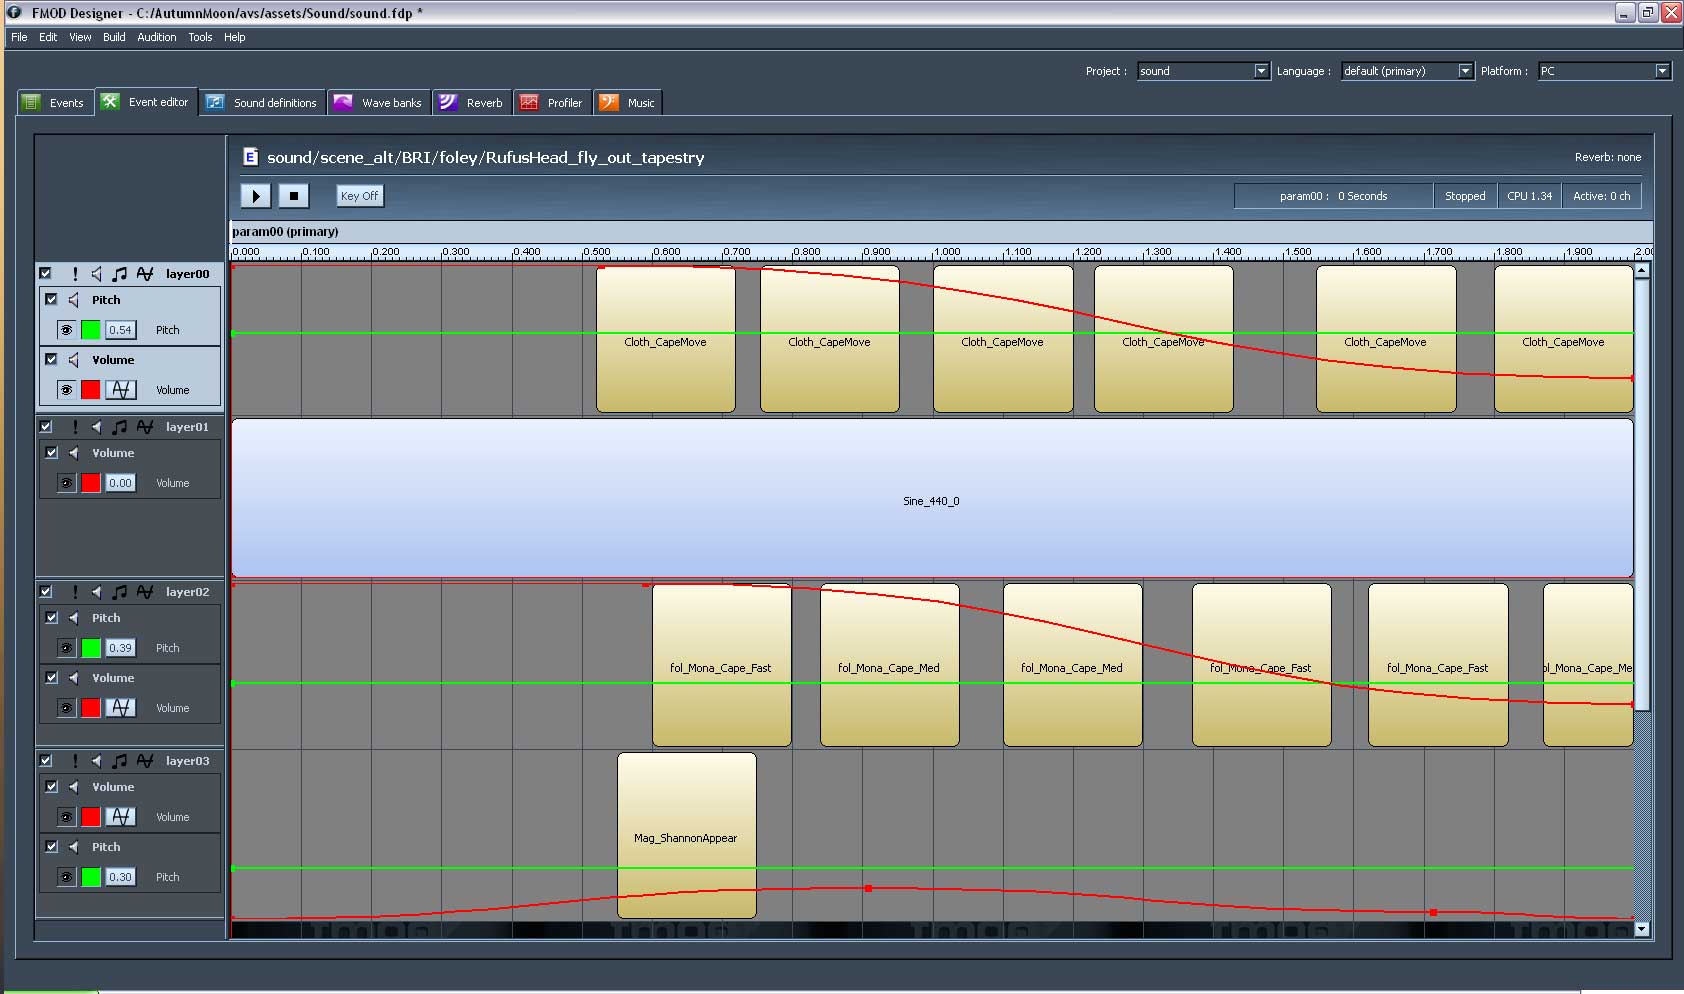Toggle the layer03 enable checkbox

[45, 761]
